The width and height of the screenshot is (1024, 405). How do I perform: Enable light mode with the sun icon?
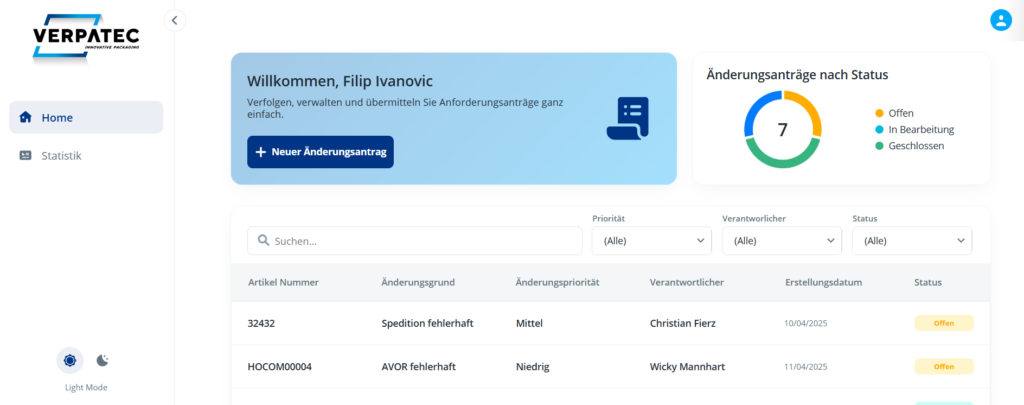click(x=70, y=360)
